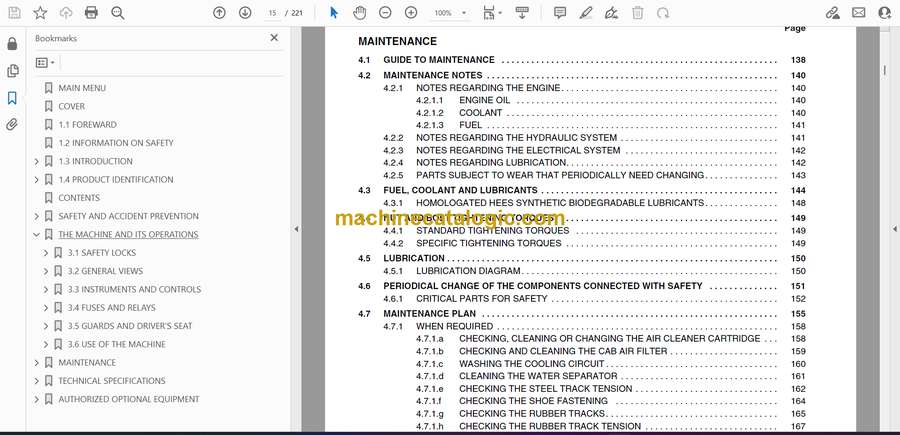Expand 3.6 USE OF THE MACHINE
Viewport: 900px width, 435px height.
pos(46,344)
